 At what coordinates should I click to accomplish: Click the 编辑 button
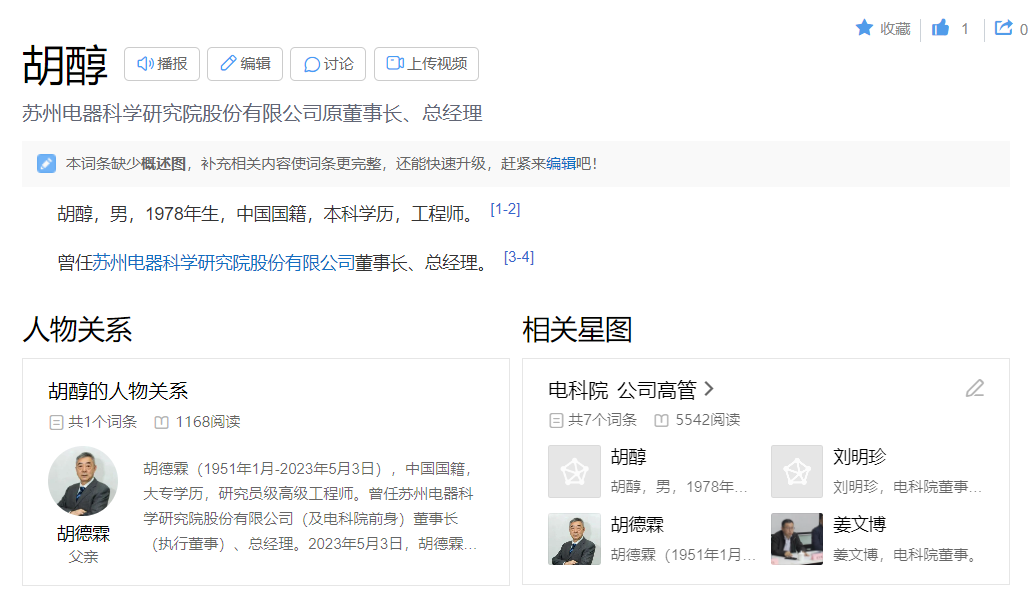click(x=245, y=64)
